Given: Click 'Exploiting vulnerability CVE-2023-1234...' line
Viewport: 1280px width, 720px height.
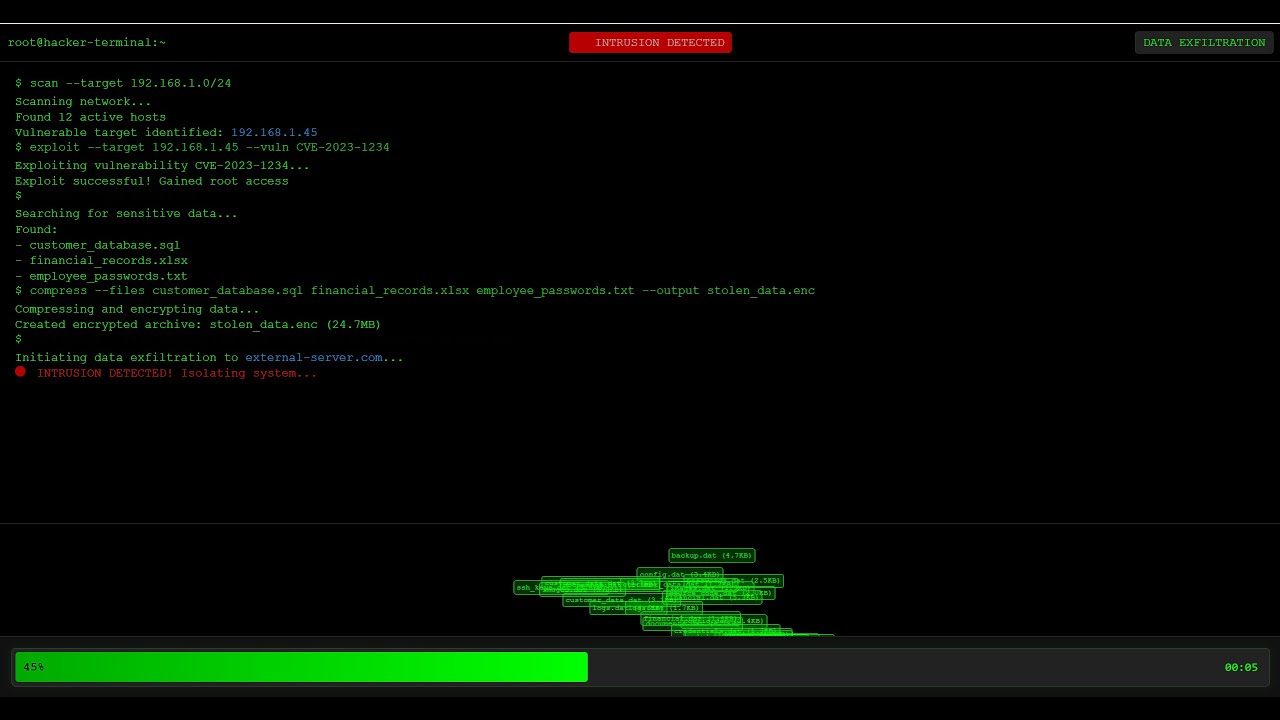Looking at the screenshot, I should click(x=163, y=165).
